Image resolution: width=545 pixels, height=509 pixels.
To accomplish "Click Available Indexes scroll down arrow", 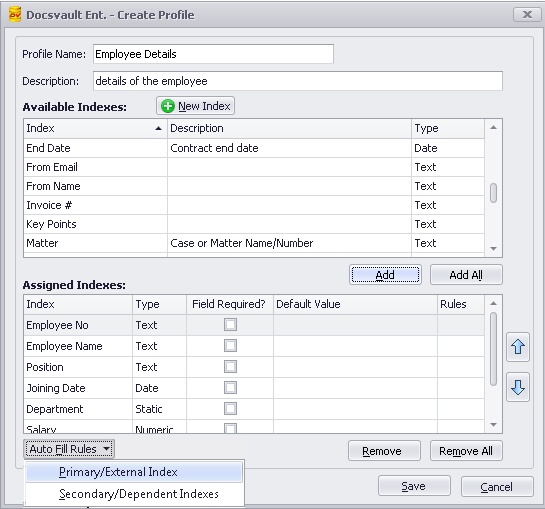I will [x=493, y=249].
